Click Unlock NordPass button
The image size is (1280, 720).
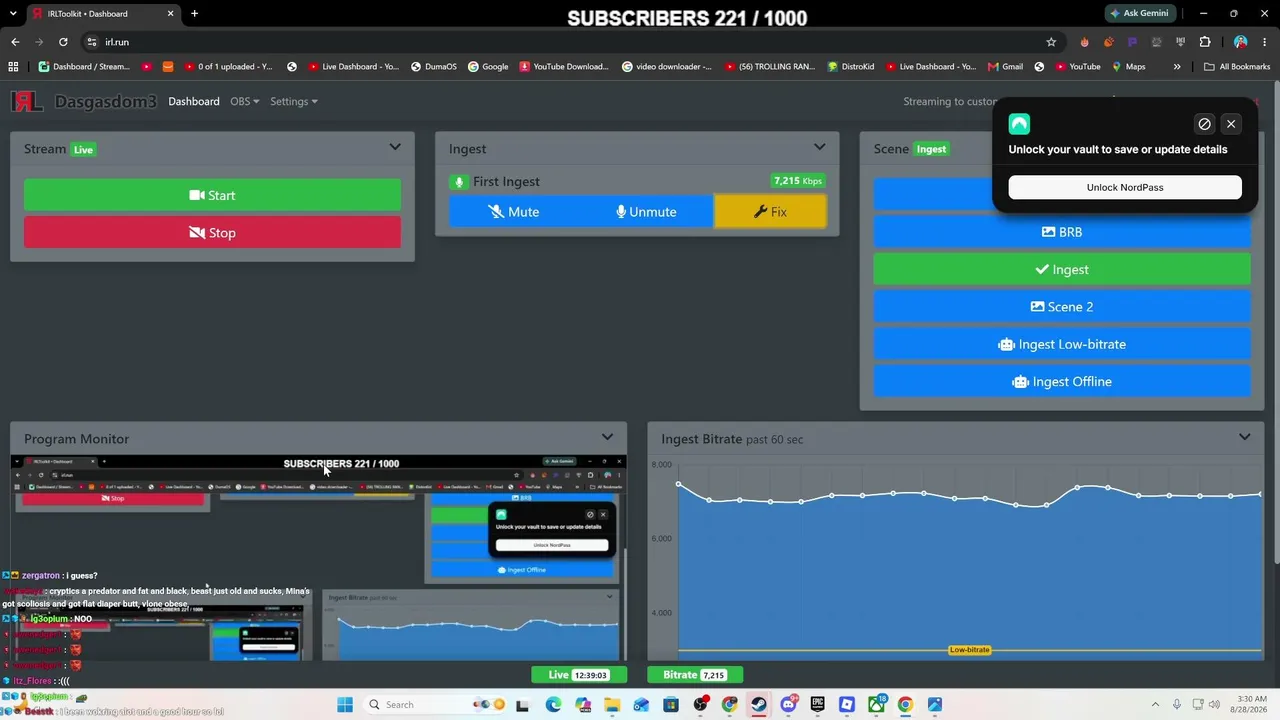[x=1125, y=187]
